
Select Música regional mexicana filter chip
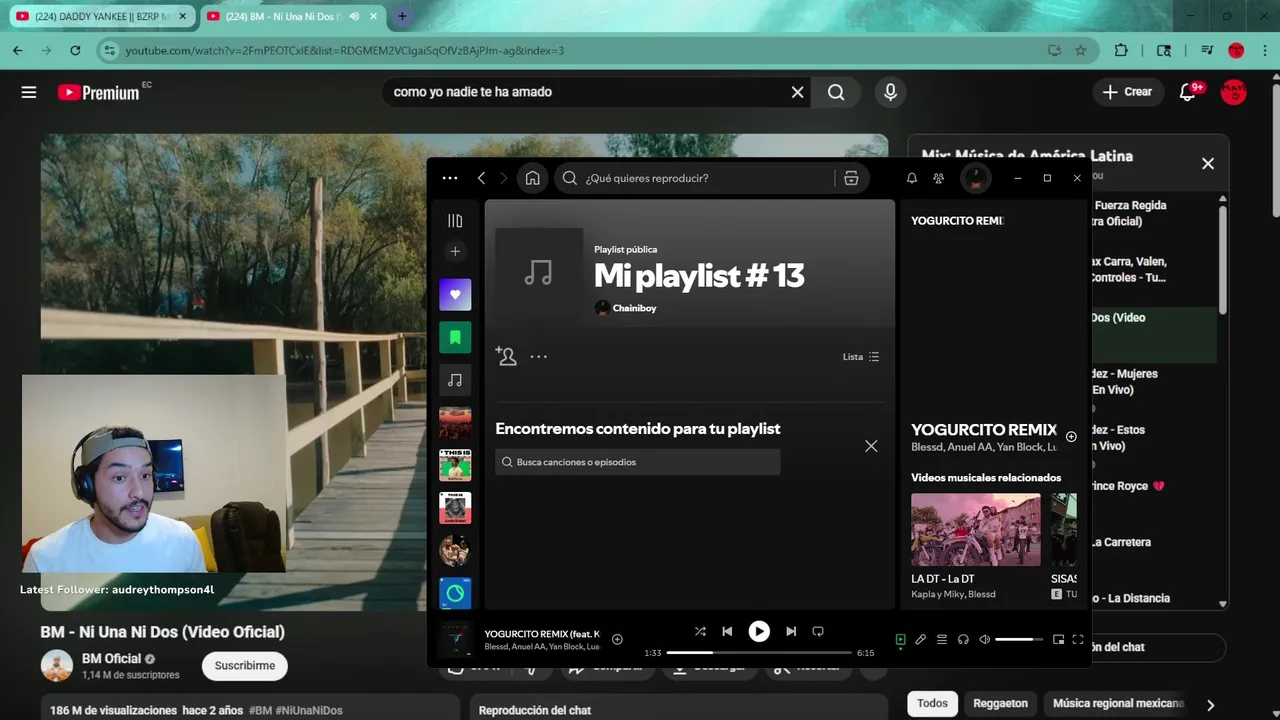click(1118, 704)
